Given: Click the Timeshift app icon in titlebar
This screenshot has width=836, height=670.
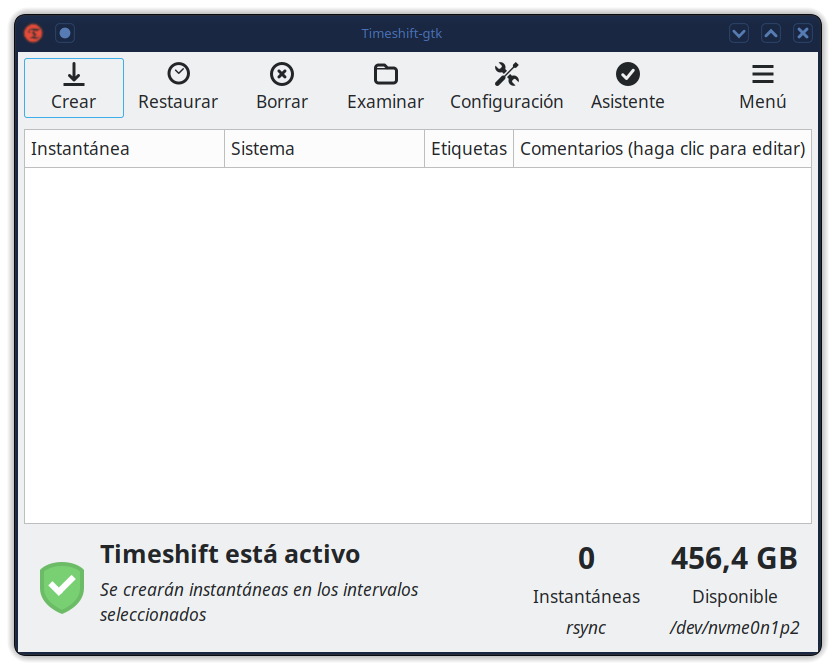Looking at the screenshot, I should point(34,33).
